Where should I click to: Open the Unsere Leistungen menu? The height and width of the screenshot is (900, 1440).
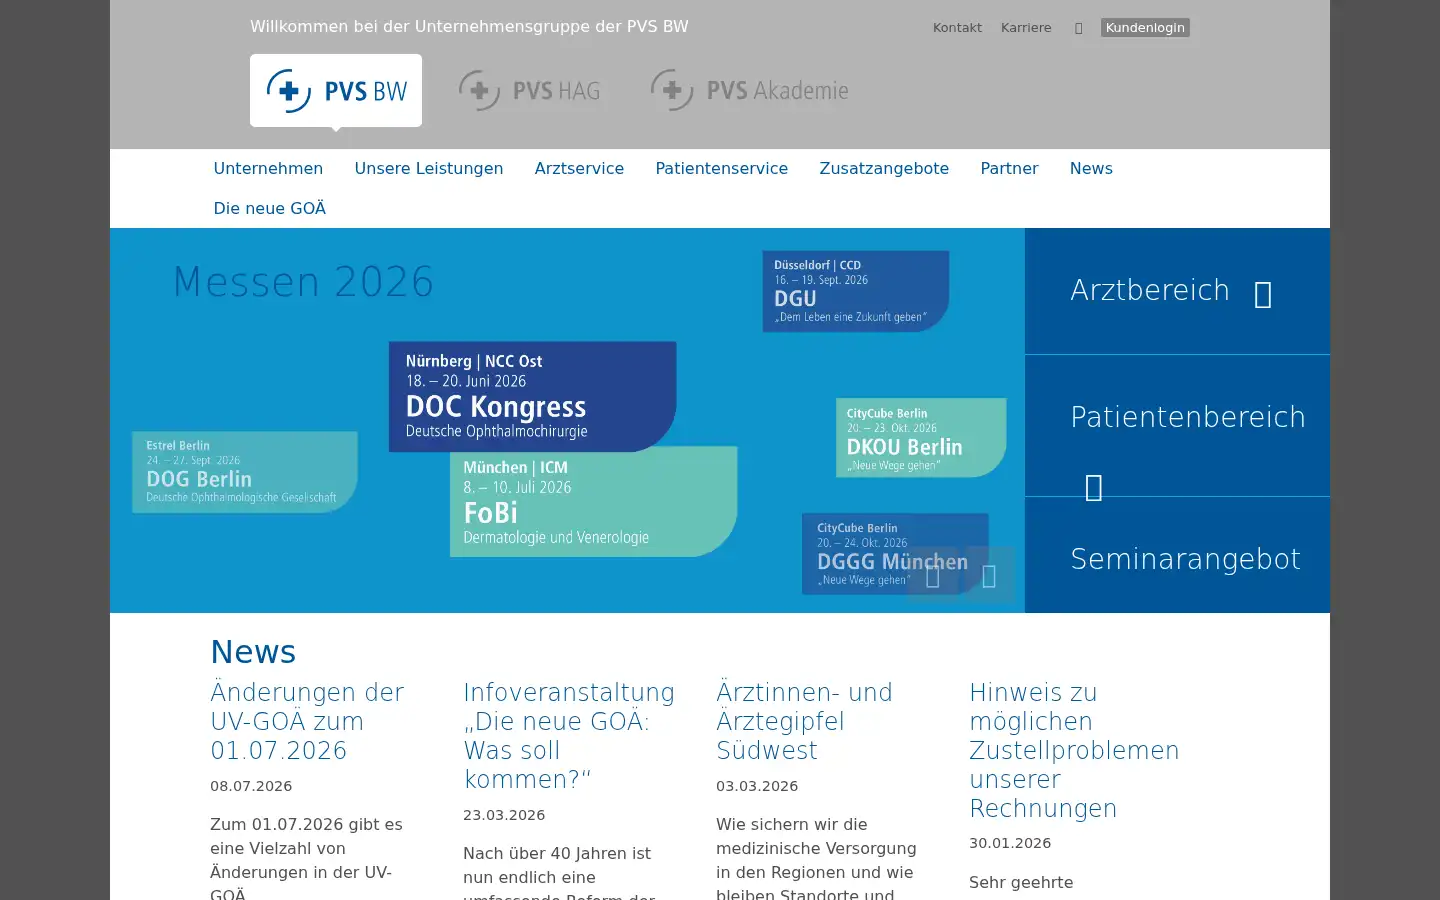(x=429, y=168)
